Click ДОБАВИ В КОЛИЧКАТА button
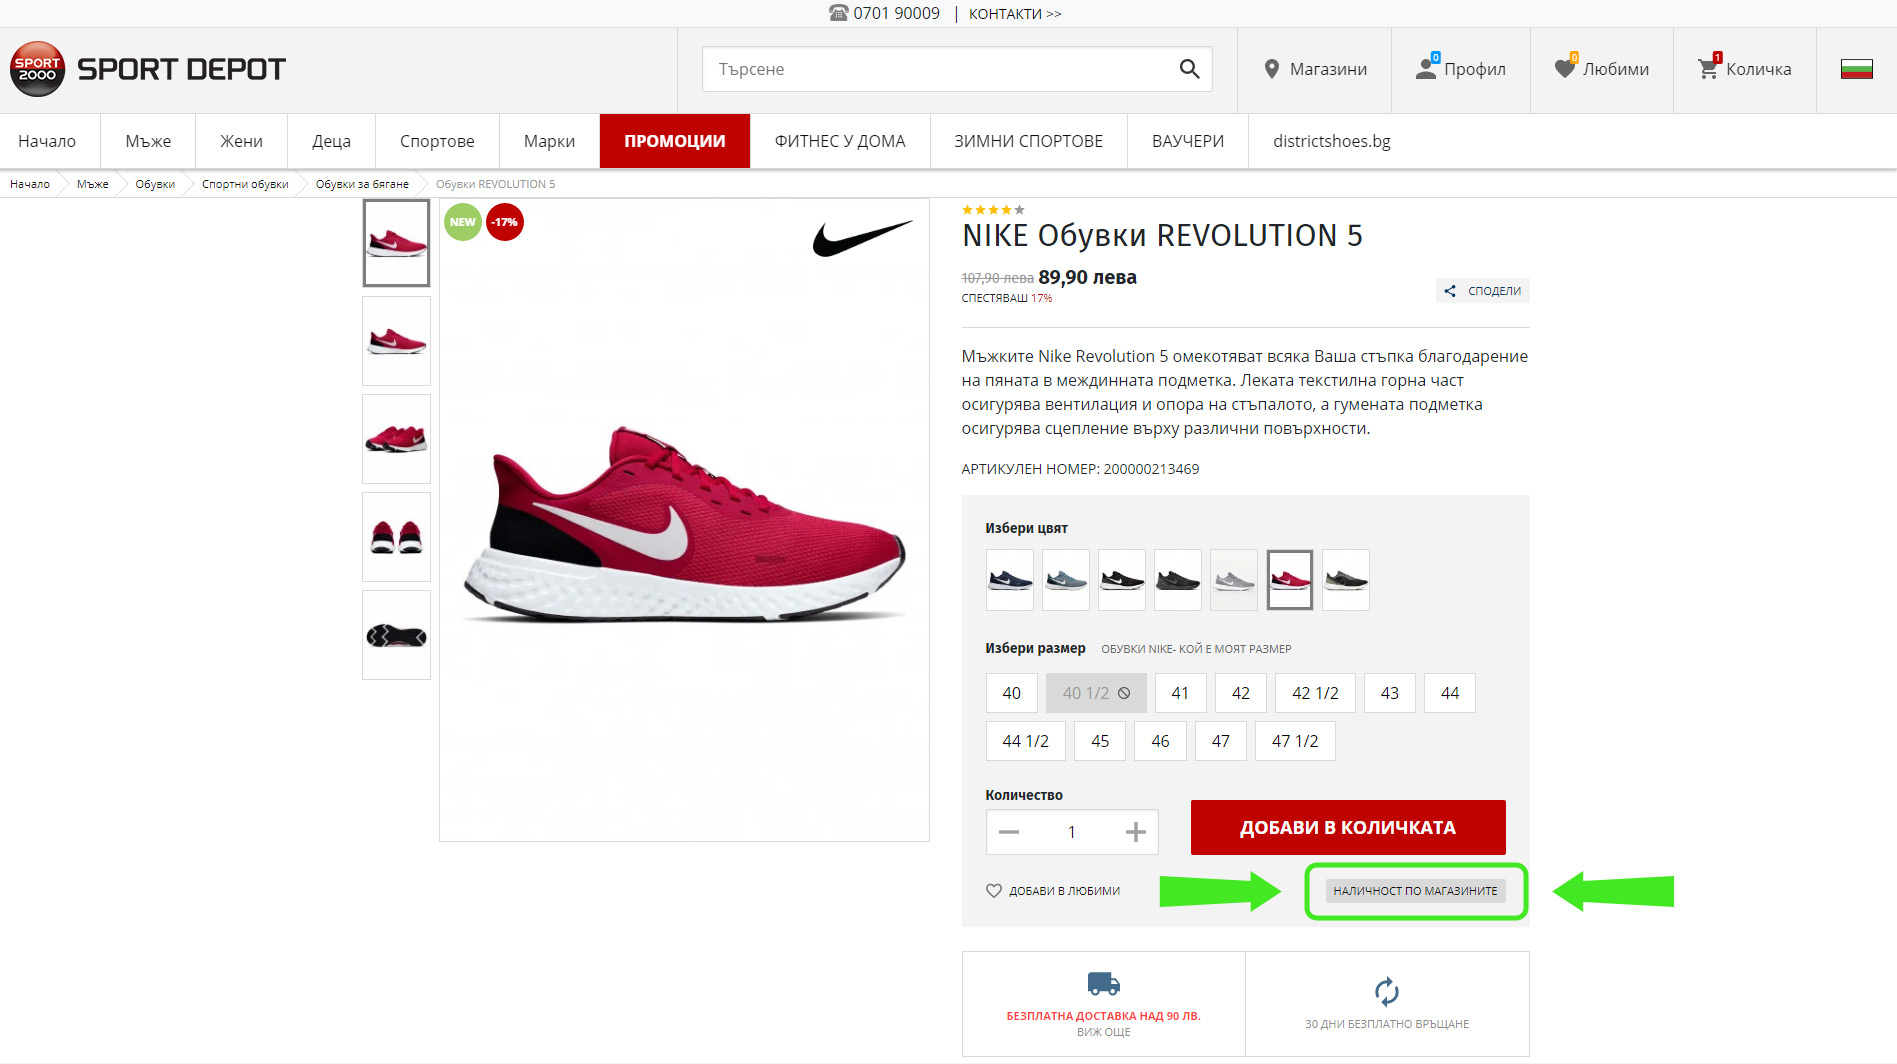This screenshot has width=1897, height=1064. [x=1348, y=828]
